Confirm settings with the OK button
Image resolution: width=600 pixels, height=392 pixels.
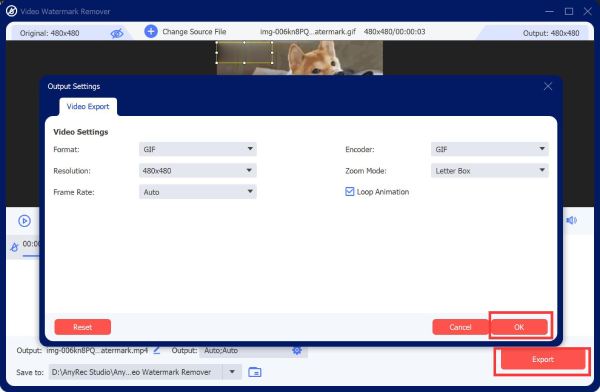coord(519,327)
